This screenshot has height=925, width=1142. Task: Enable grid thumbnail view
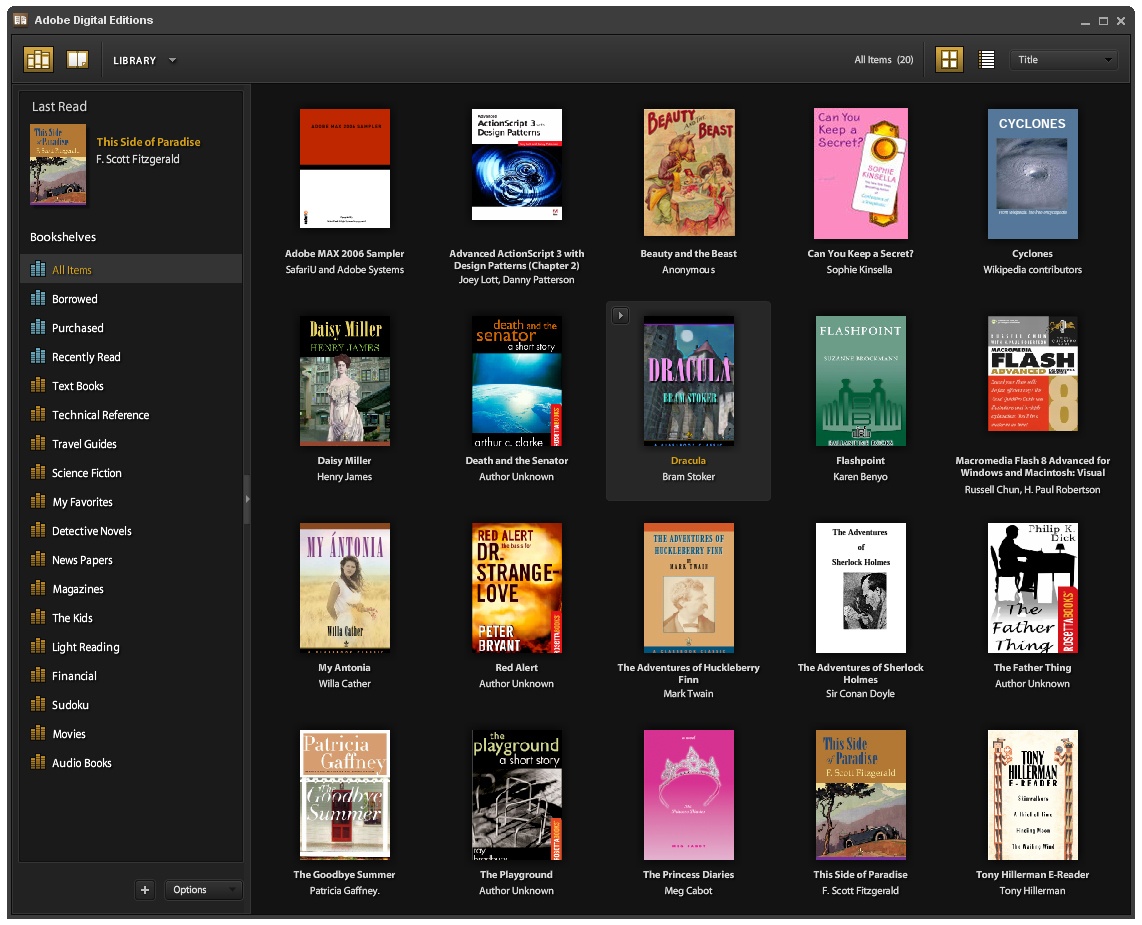(x=948, y=59)
